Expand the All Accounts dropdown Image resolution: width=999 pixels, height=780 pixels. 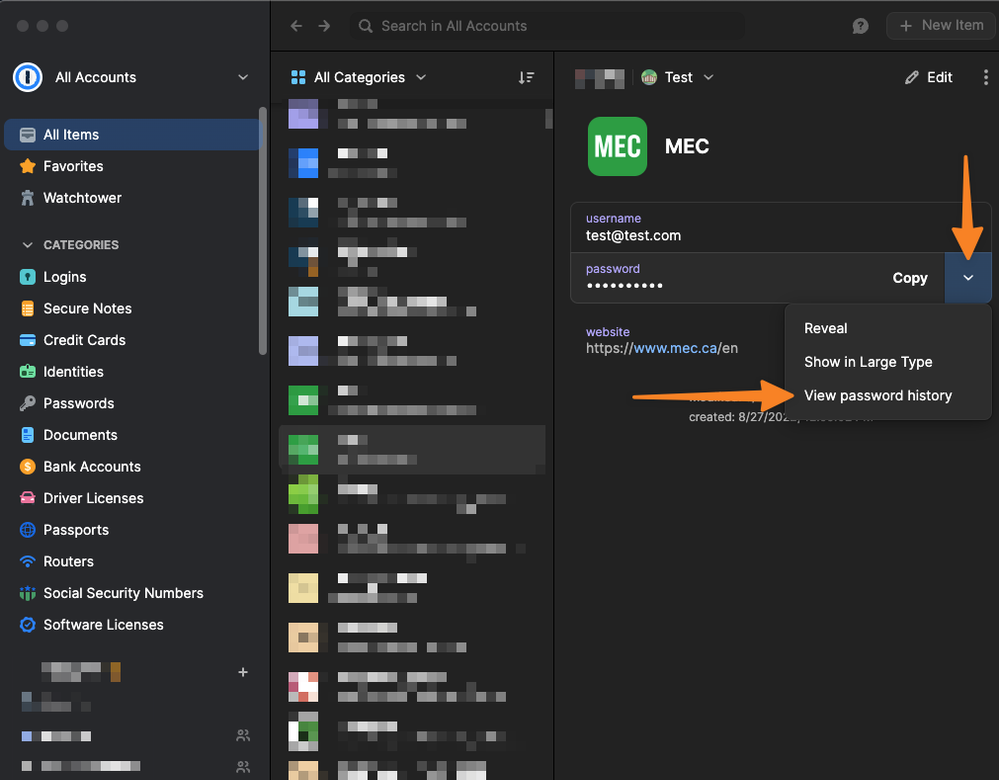pos(243,78)
